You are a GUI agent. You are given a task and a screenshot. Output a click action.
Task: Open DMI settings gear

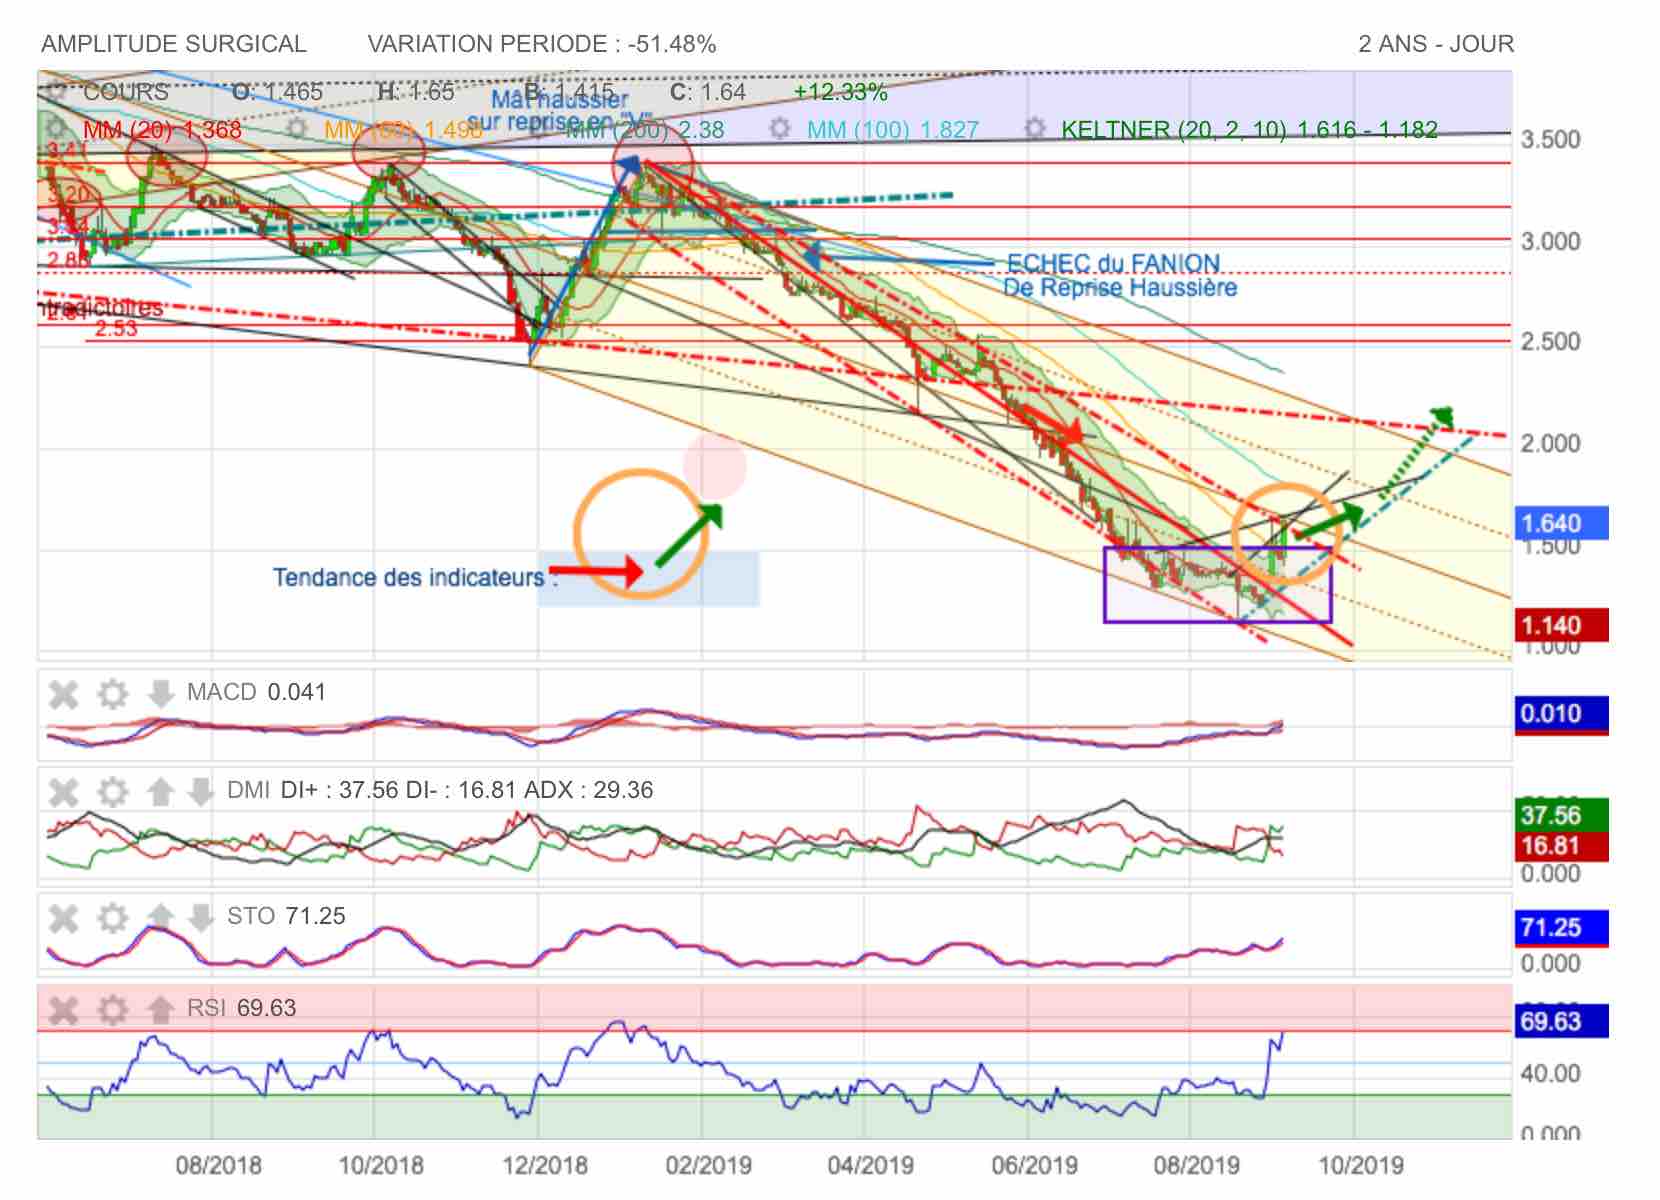(x=112, y=792)
